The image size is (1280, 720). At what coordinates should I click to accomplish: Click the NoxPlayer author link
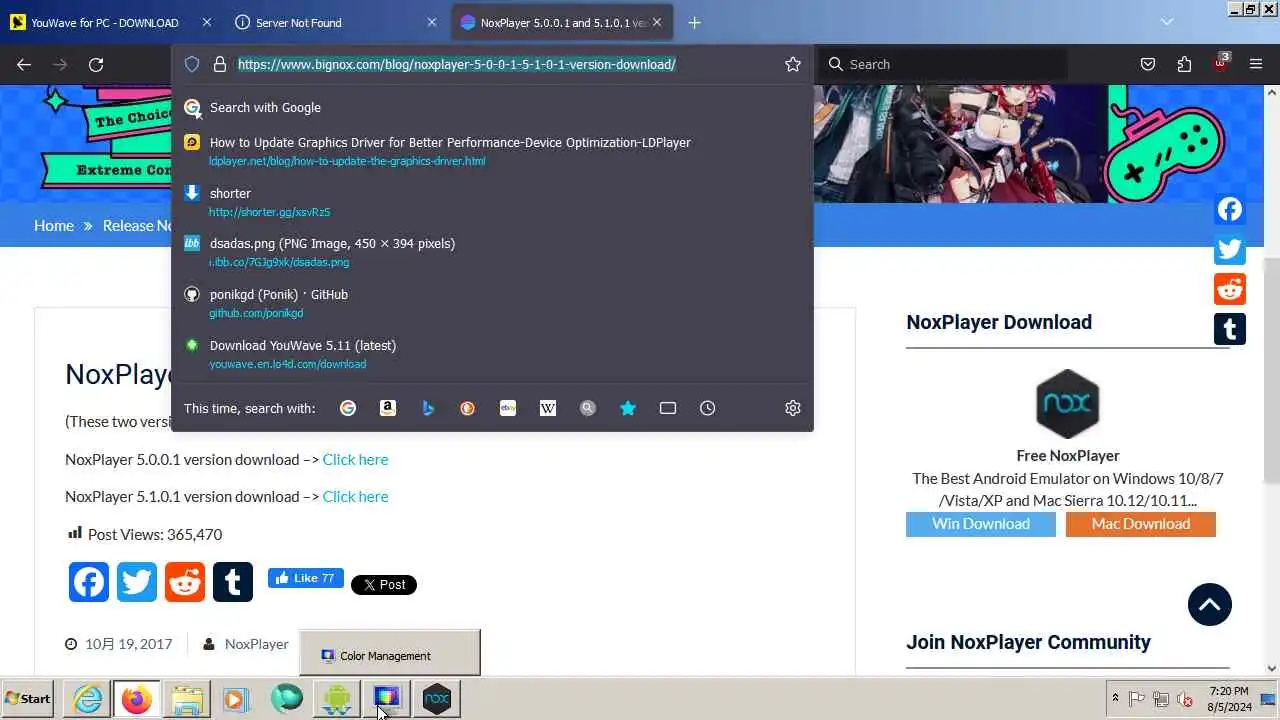click(256, 644)
